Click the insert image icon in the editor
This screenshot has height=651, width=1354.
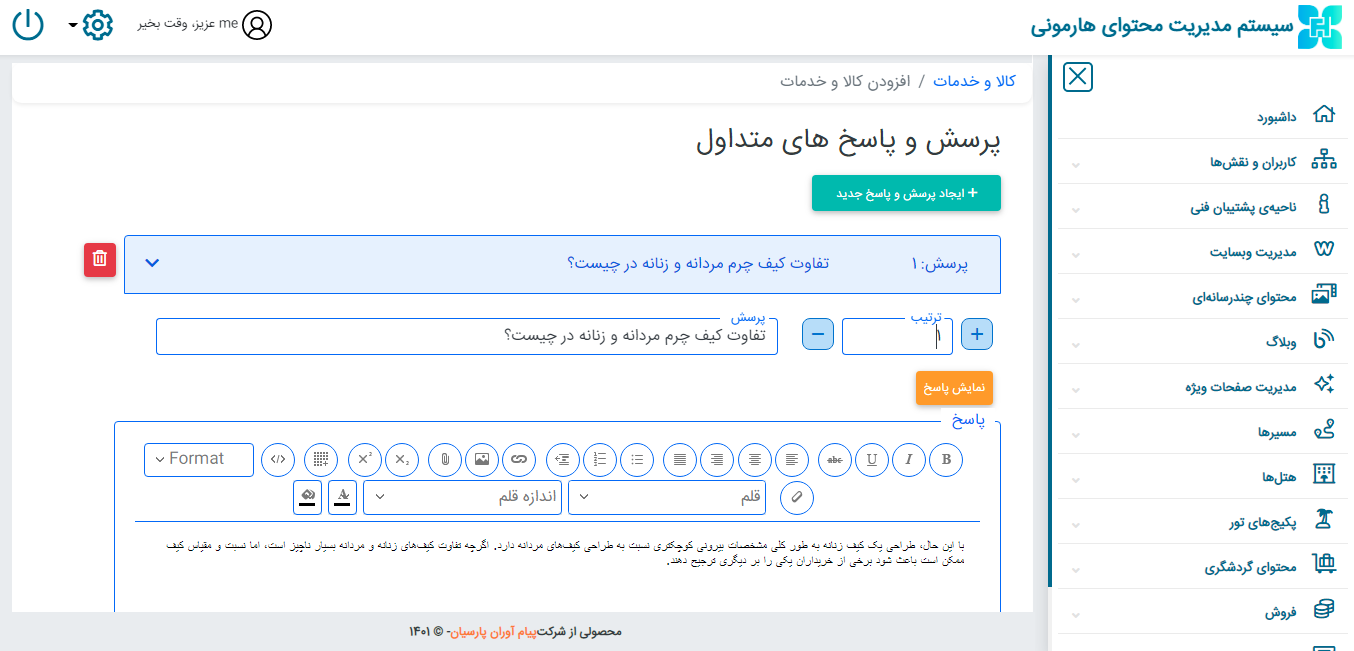[482, 459]
